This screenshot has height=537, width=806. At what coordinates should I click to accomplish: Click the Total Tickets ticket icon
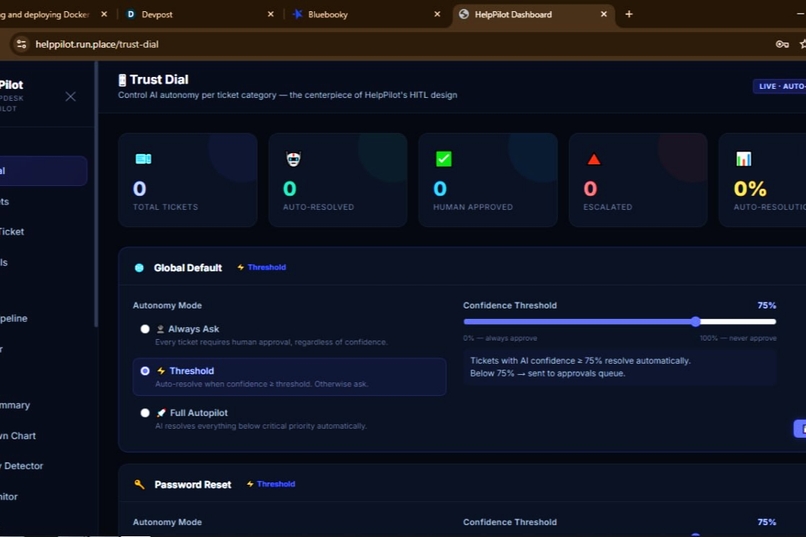(143, 159)
